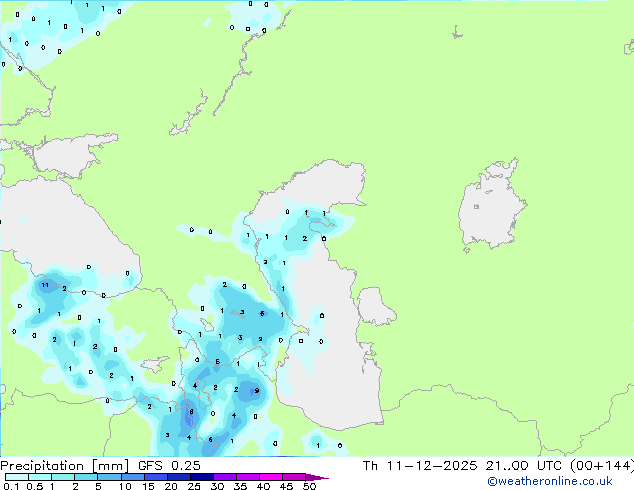Click the 'Th 11-12-2025' date text
The width and height of the screenshot is (634, 490).
(x=420, y=466)
